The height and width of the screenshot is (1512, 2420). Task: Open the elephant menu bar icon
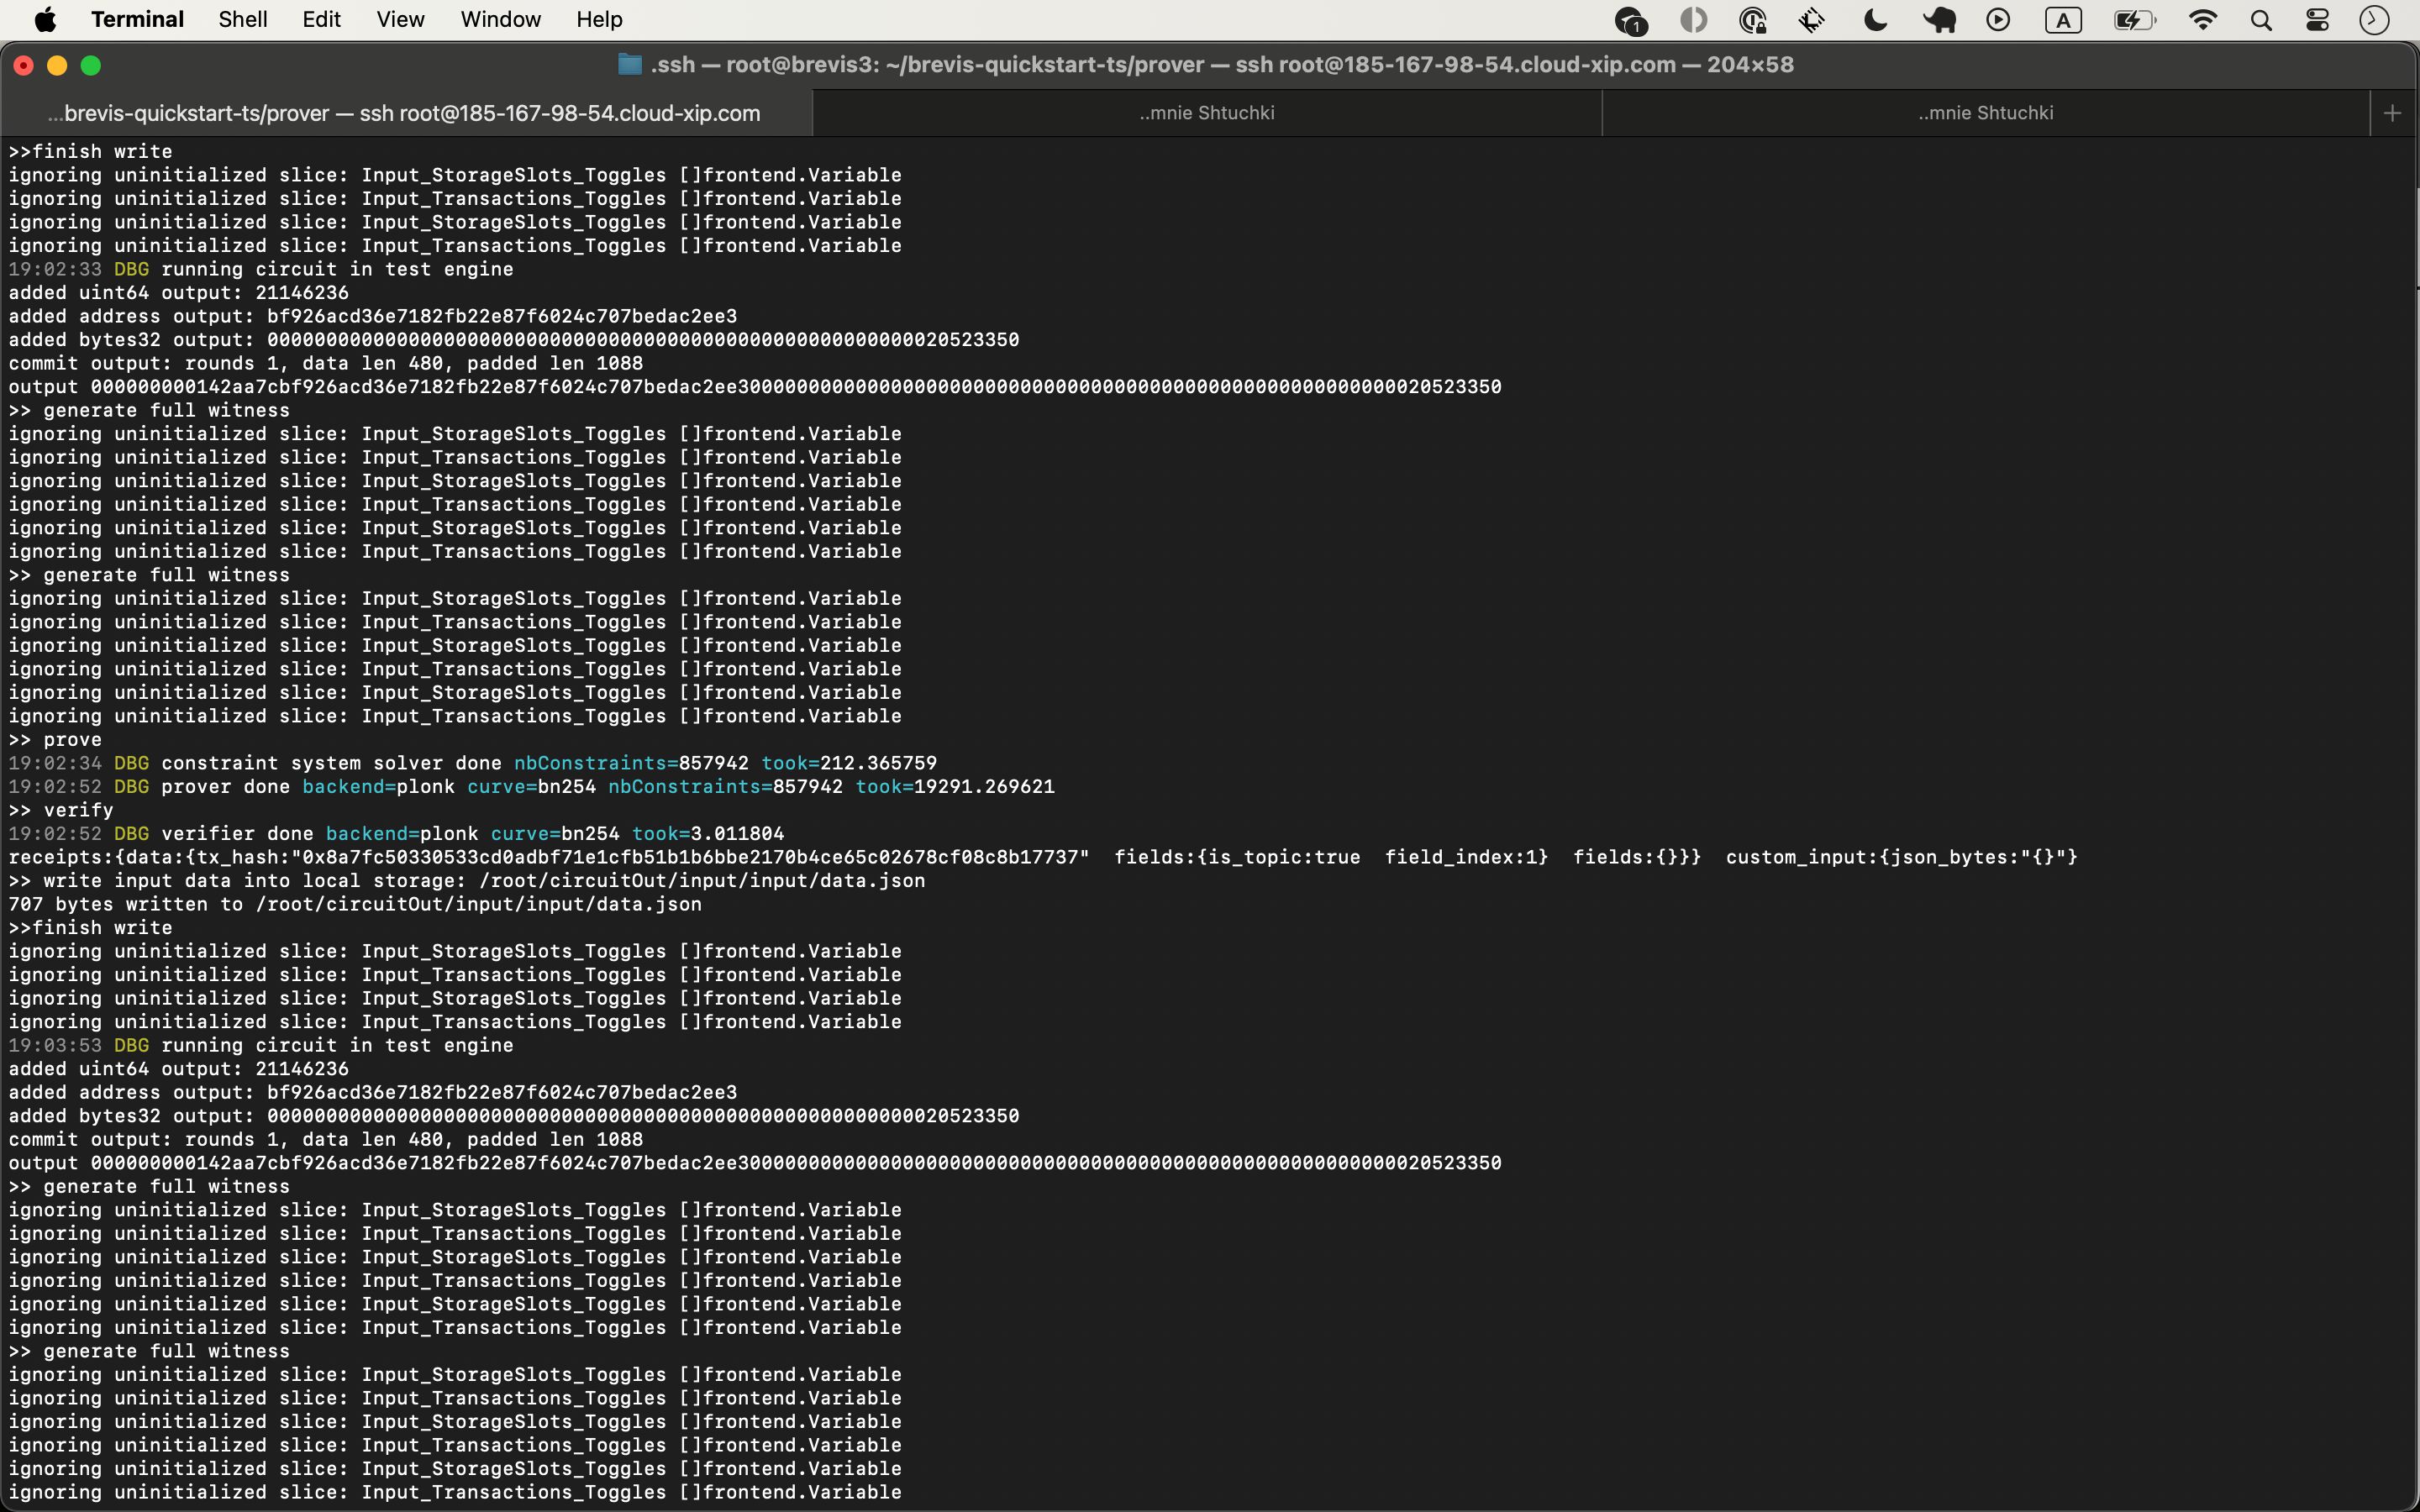pos(1939,20)
